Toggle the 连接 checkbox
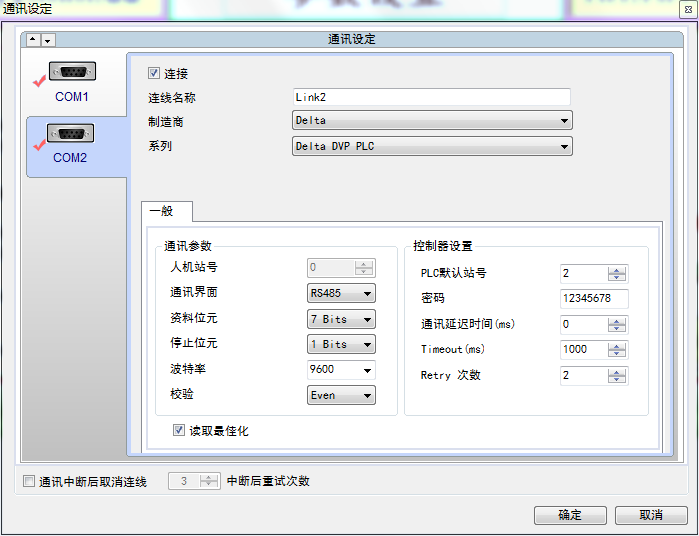The width and height of the screenshot is (699, 536). tap(154, 73)
